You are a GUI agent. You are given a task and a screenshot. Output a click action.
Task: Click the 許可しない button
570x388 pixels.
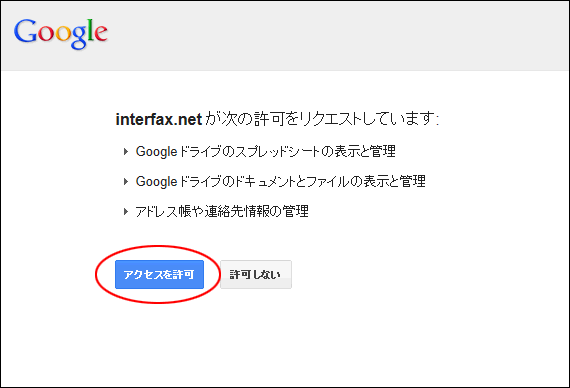256,275
